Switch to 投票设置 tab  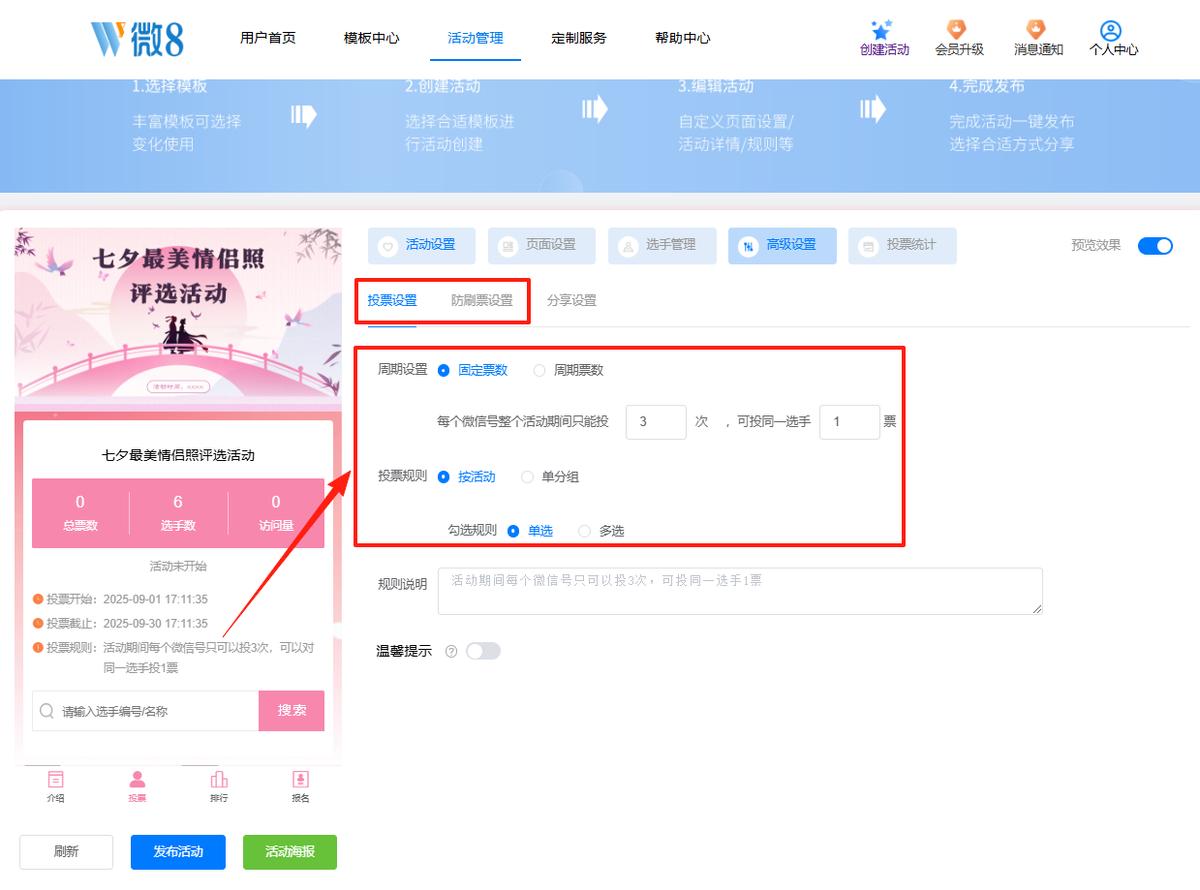click(x=392, y=300)
